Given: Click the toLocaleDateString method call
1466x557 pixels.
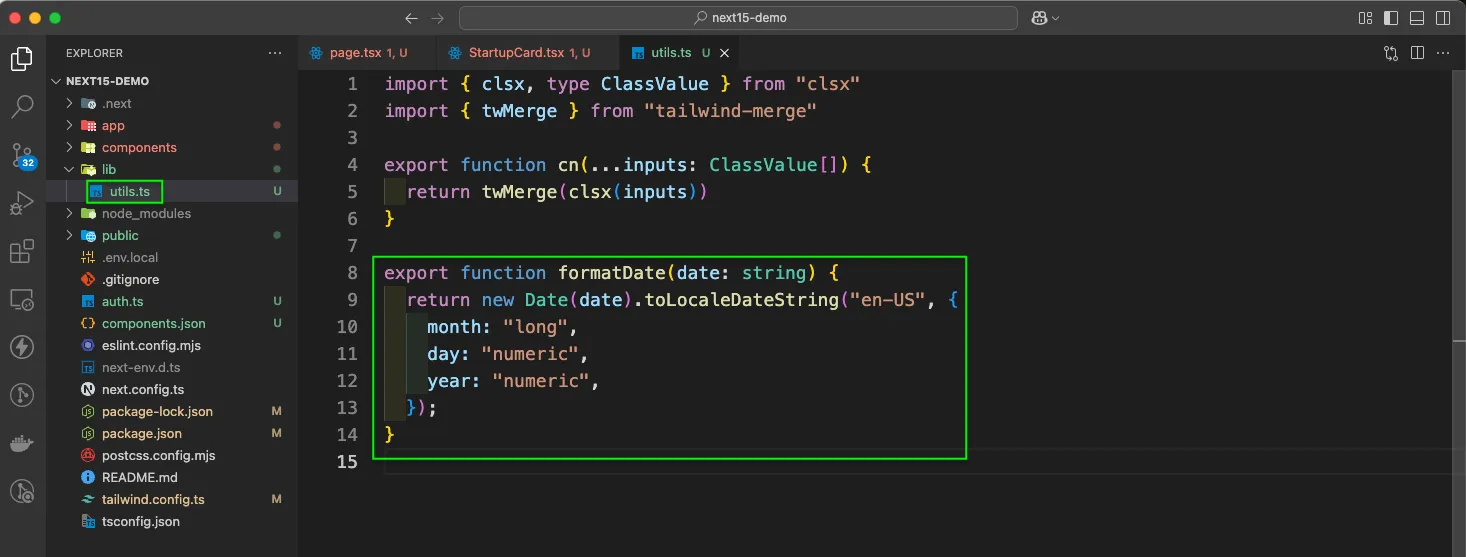Looking at the screenshot, I should pos(741,300).
